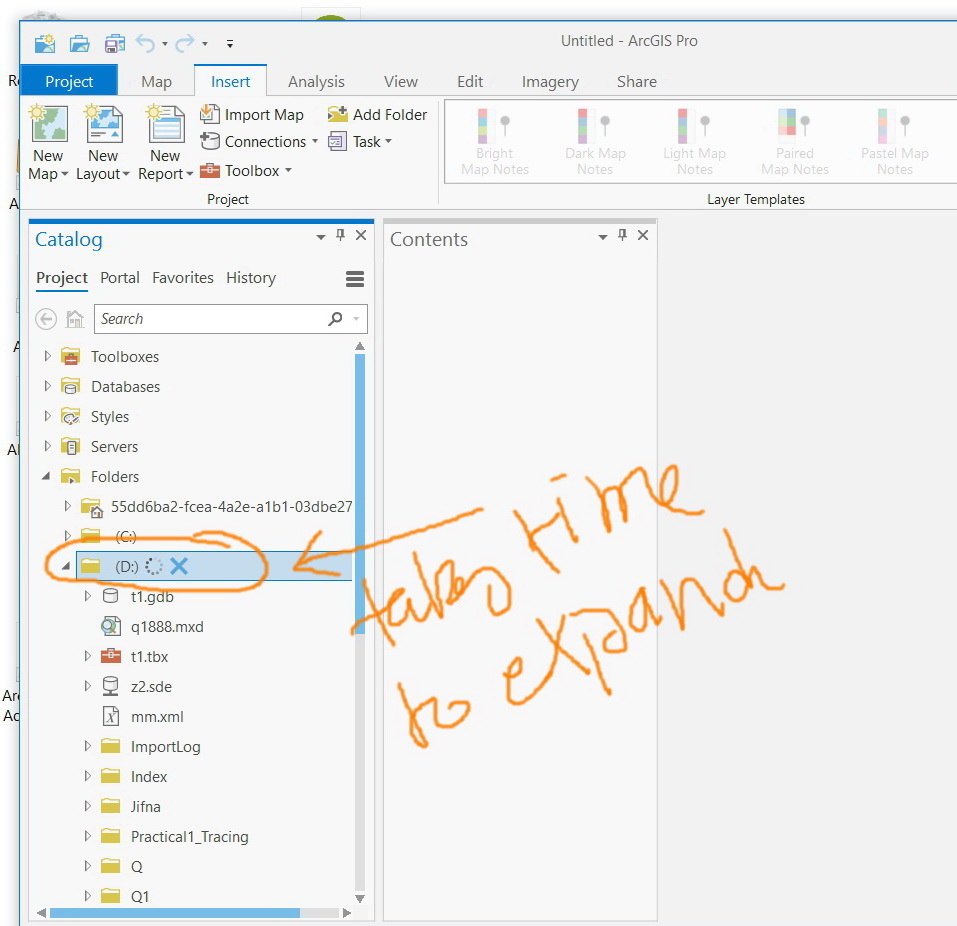957x926 pixels.
Task: Select Paired Map Notes layer template
Action: point(795,142)
